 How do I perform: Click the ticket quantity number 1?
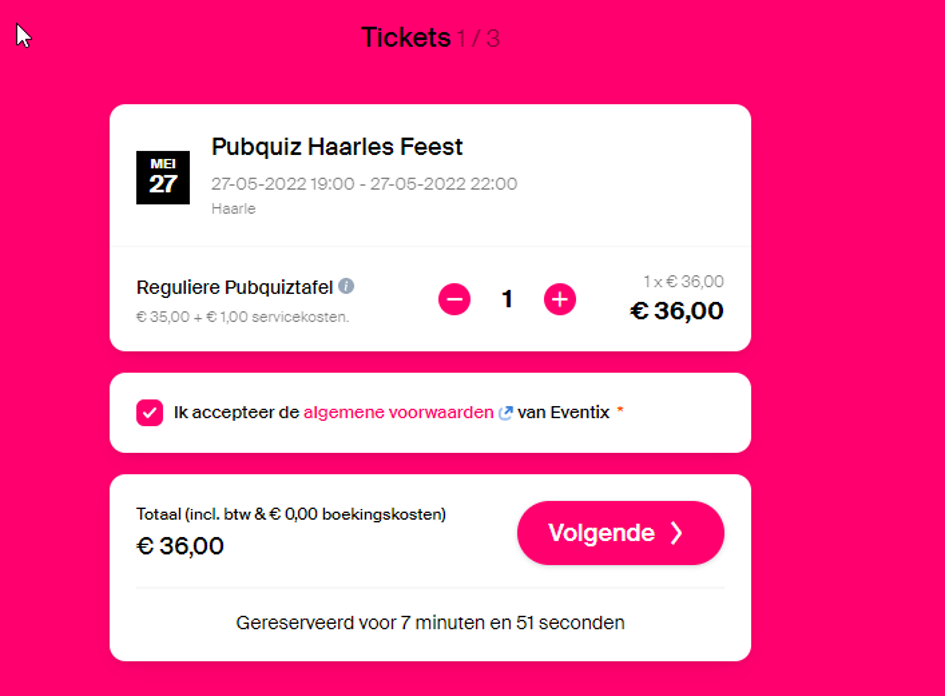pos(507,299)
